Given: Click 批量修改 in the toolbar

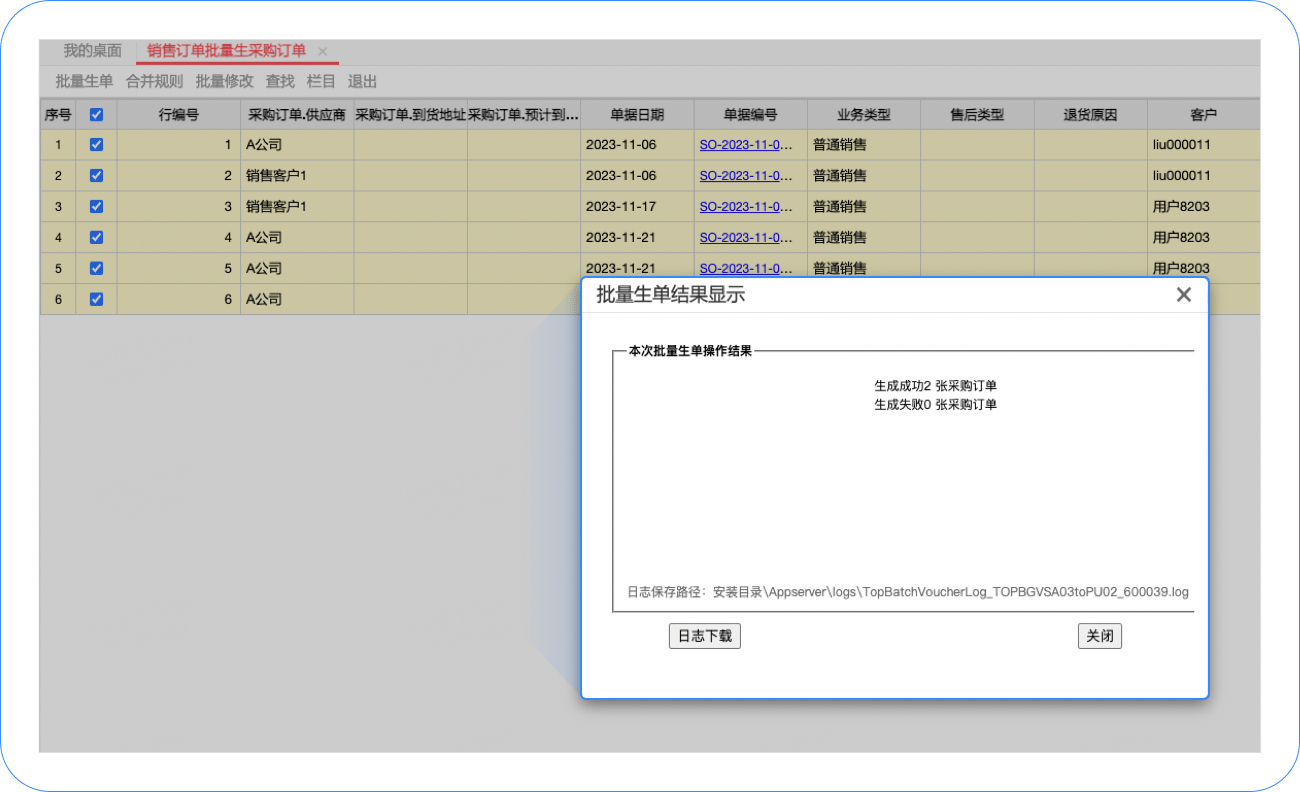Looking at the screenshot, I should (225, 81).
